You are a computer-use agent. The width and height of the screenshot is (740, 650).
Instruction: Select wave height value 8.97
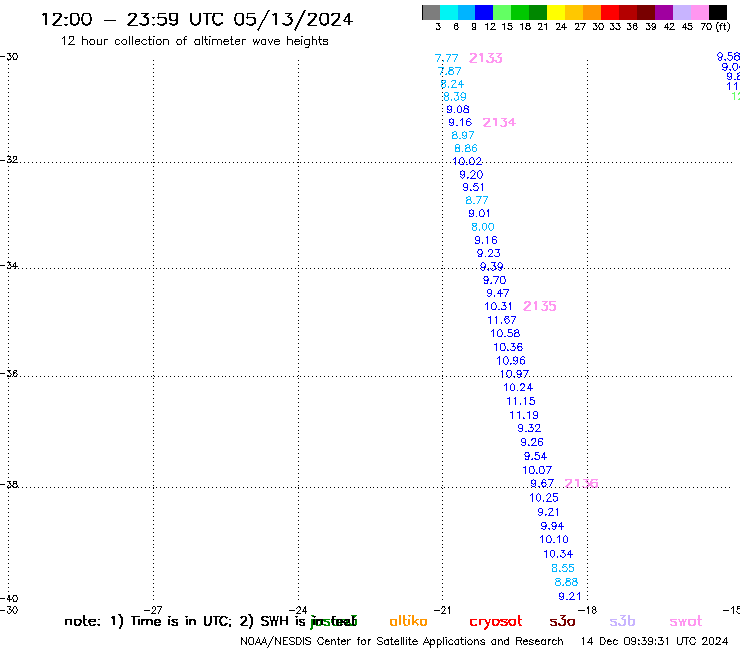click(463, 135)
